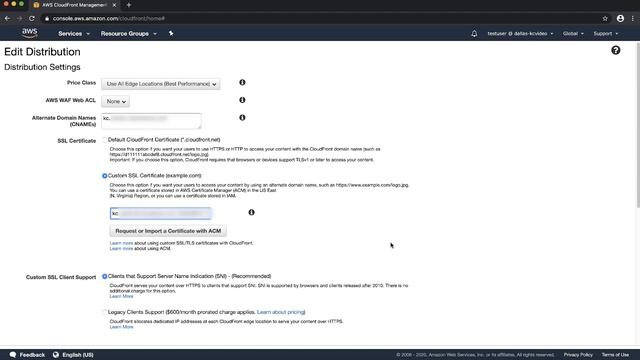Viewport: 640px width, 360px height.
Task: Open the Terms of Use link
Action: (615, 355)
